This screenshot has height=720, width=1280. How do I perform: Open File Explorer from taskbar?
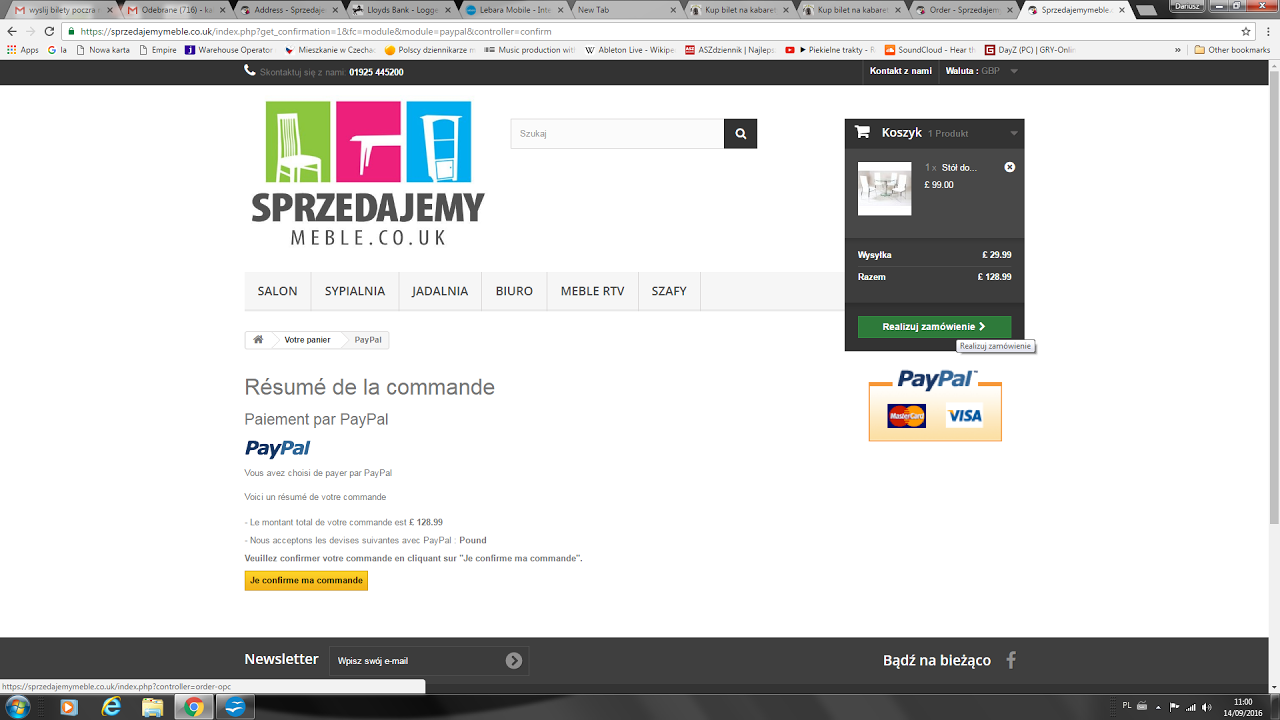pyautogui.click(x=152, y=707)
